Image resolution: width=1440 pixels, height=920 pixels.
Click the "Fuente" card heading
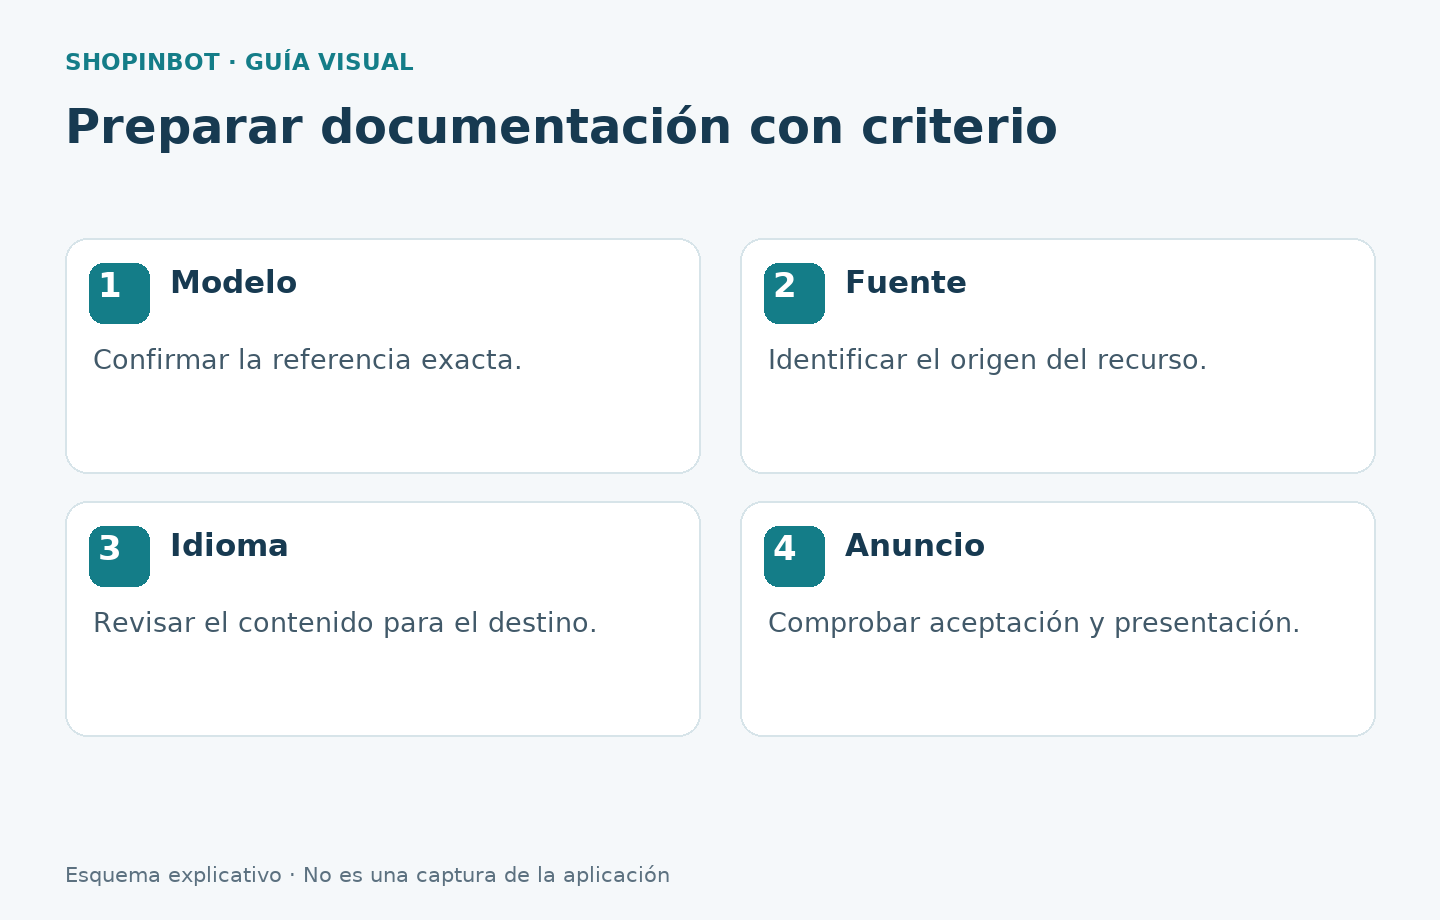[906, 283]
